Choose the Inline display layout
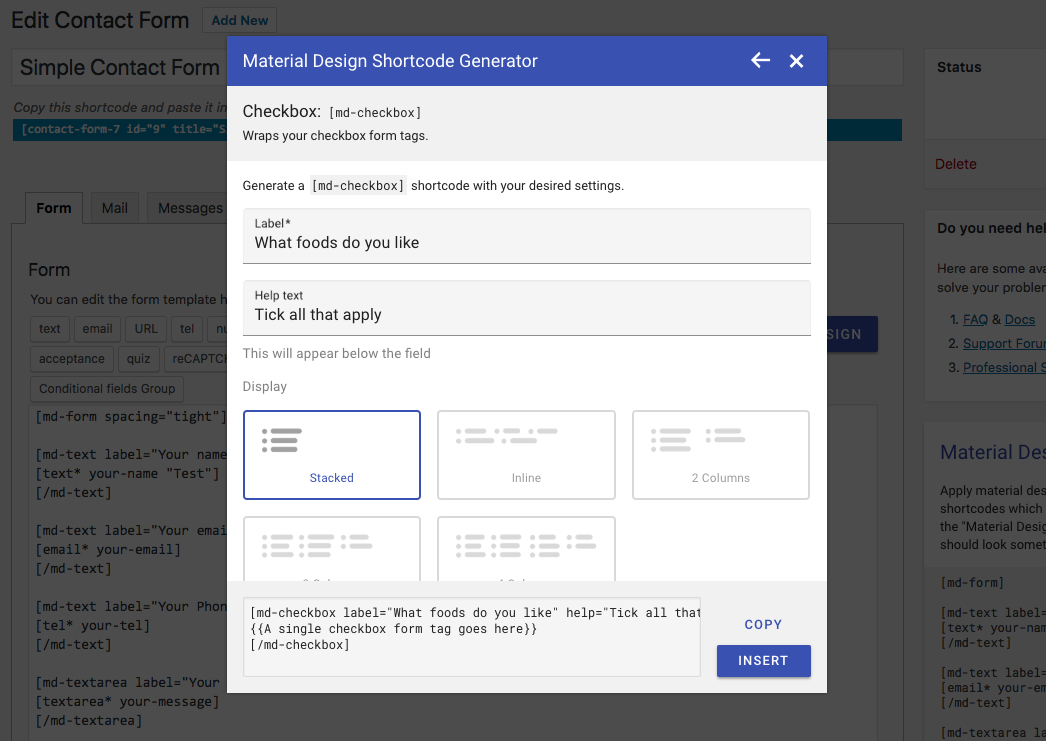Screen dimensions: 1046x741 pos(526,455)
